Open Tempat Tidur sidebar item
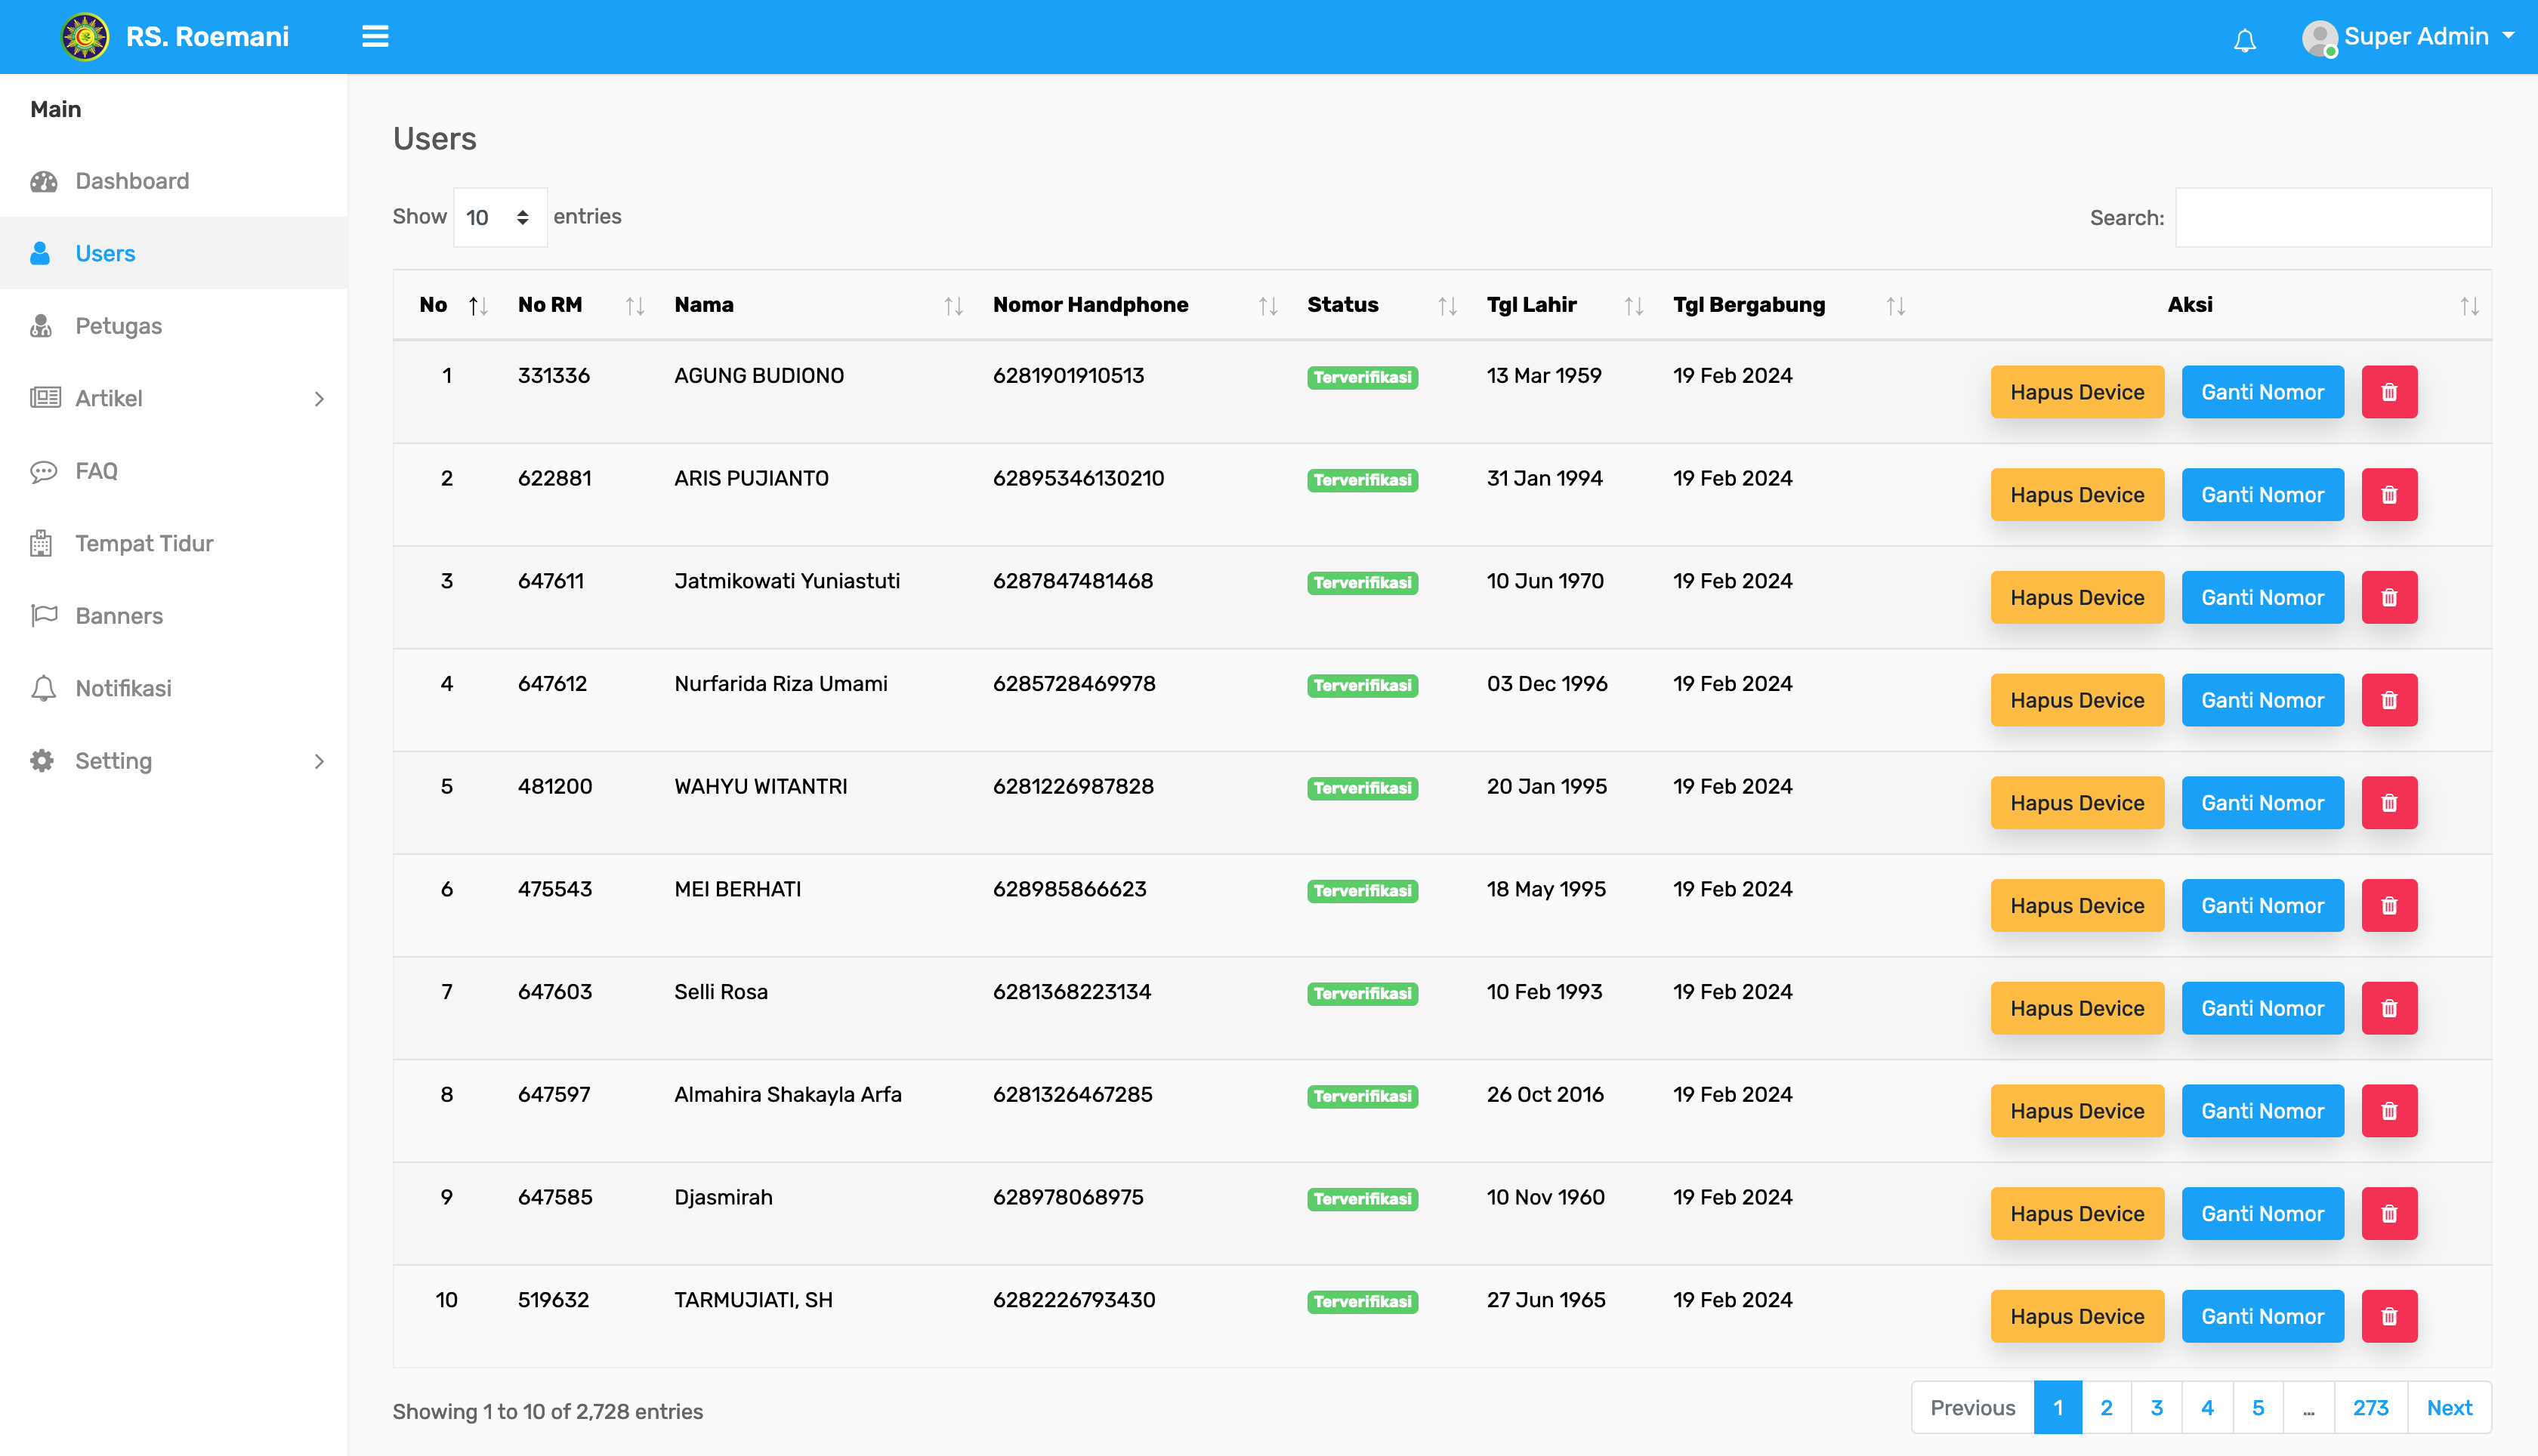Image resolution: width=2538 pixels, height=1456 pixels. [174, 543]
